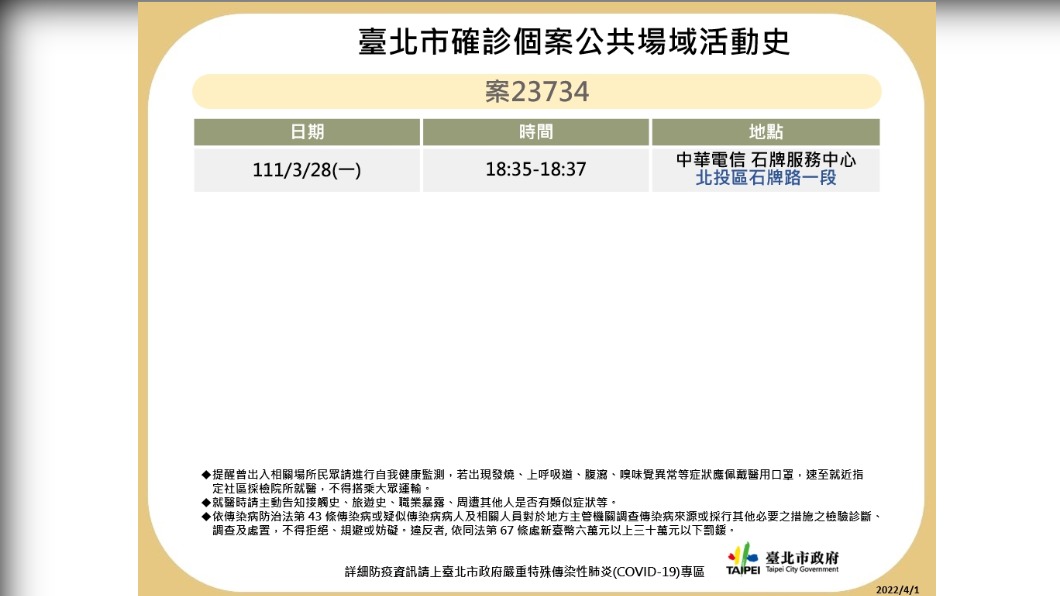The image size is (1060, 596).
Task: Click the legal note mentioning 第 43 條
Action: [541, 516]
